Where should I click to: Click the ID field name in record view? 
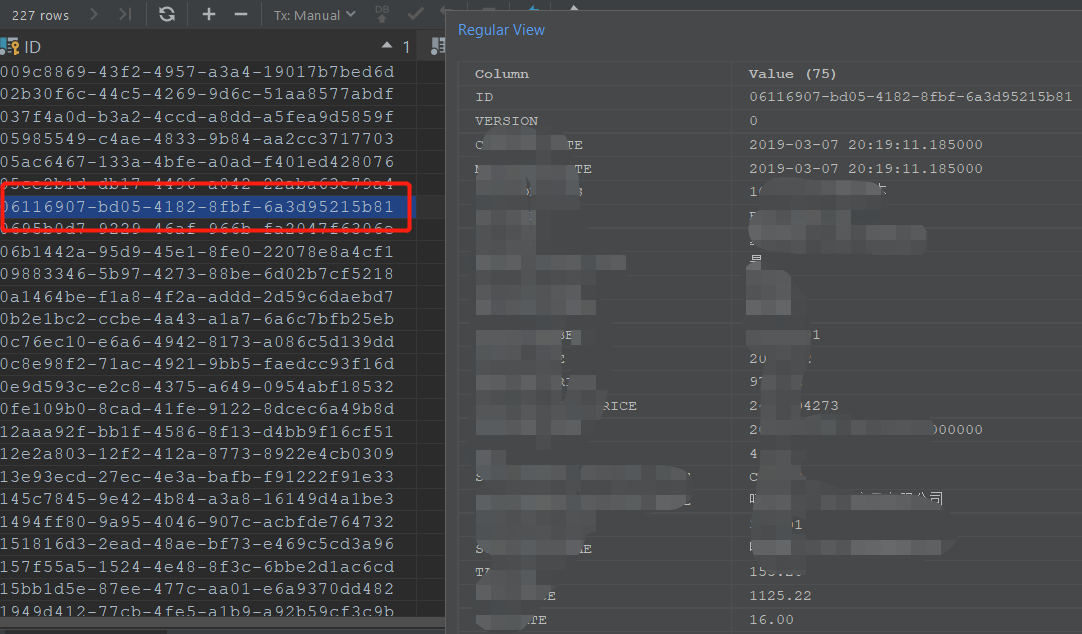click(x=484, y=97)
